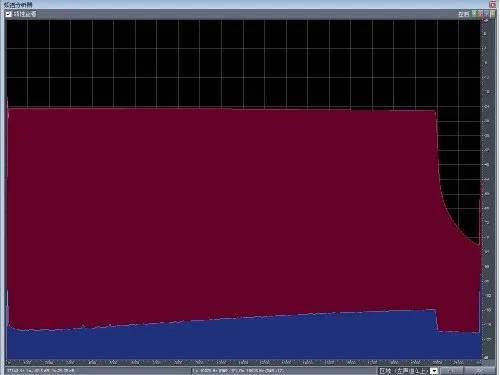Click the horizontal frequency axis ruler
500x375 pixels.
click(243, 362)
